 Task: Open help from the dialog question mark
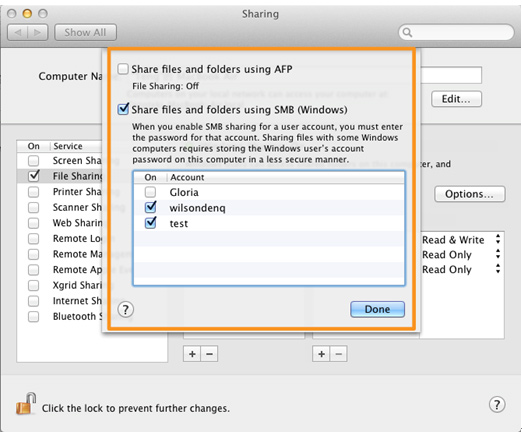point(126,310)
